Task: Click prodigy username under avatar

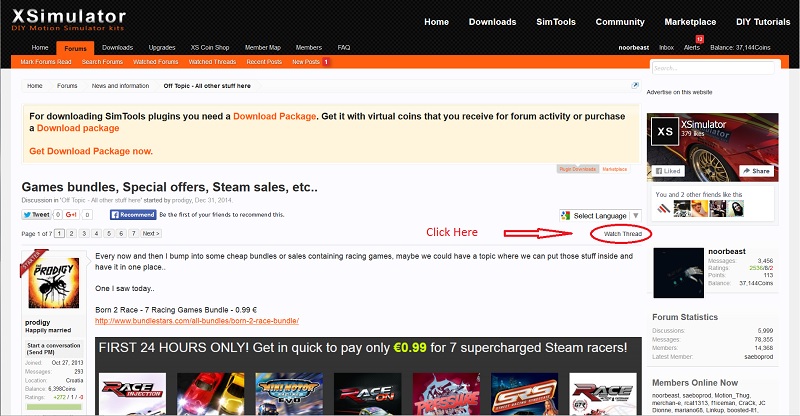Action: [38, 322]
